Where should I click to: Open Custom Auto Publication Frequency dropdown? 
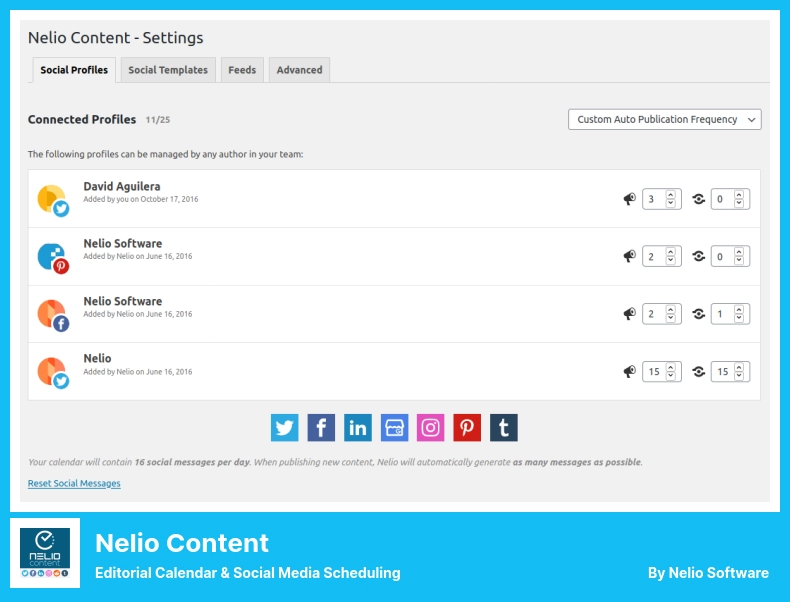pyautogui.click(x=665, y=119)
